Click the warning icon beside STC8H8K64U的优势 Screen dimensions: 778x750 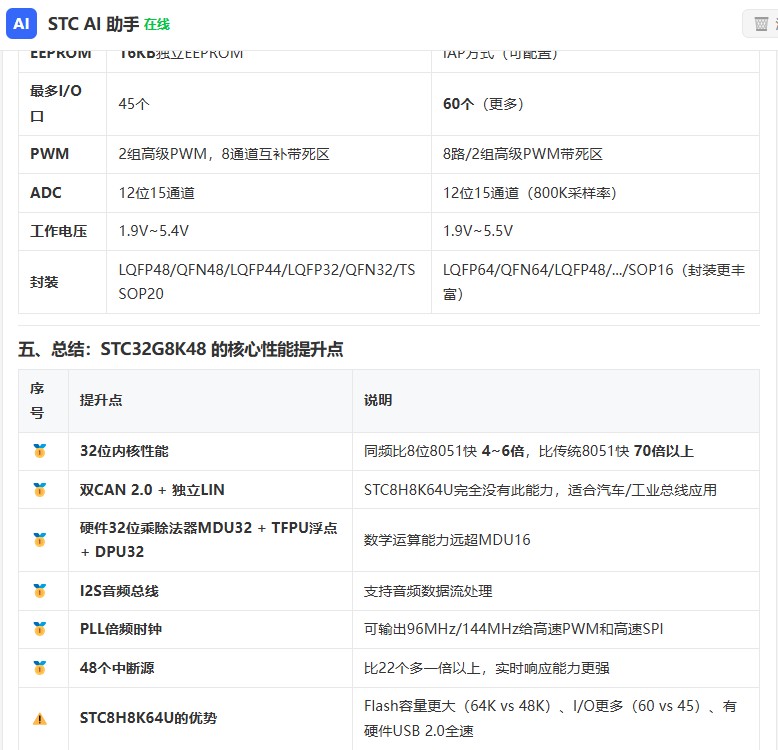point(40,719)
